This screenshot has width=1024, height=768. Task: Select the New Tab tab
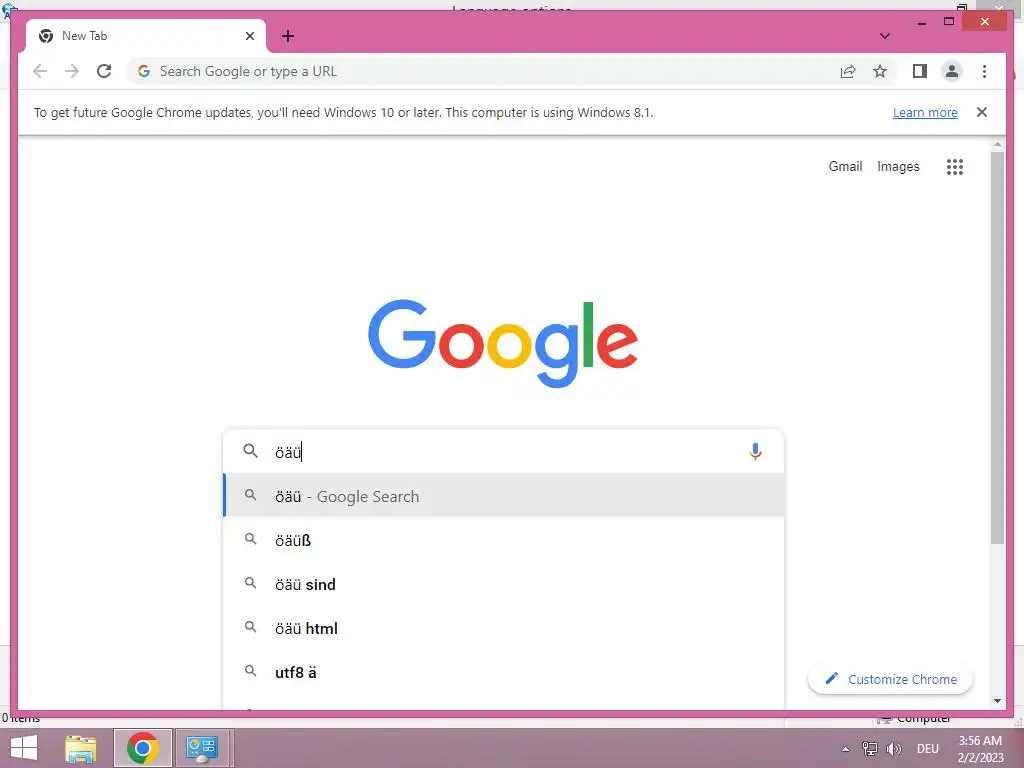pos(146,36)
